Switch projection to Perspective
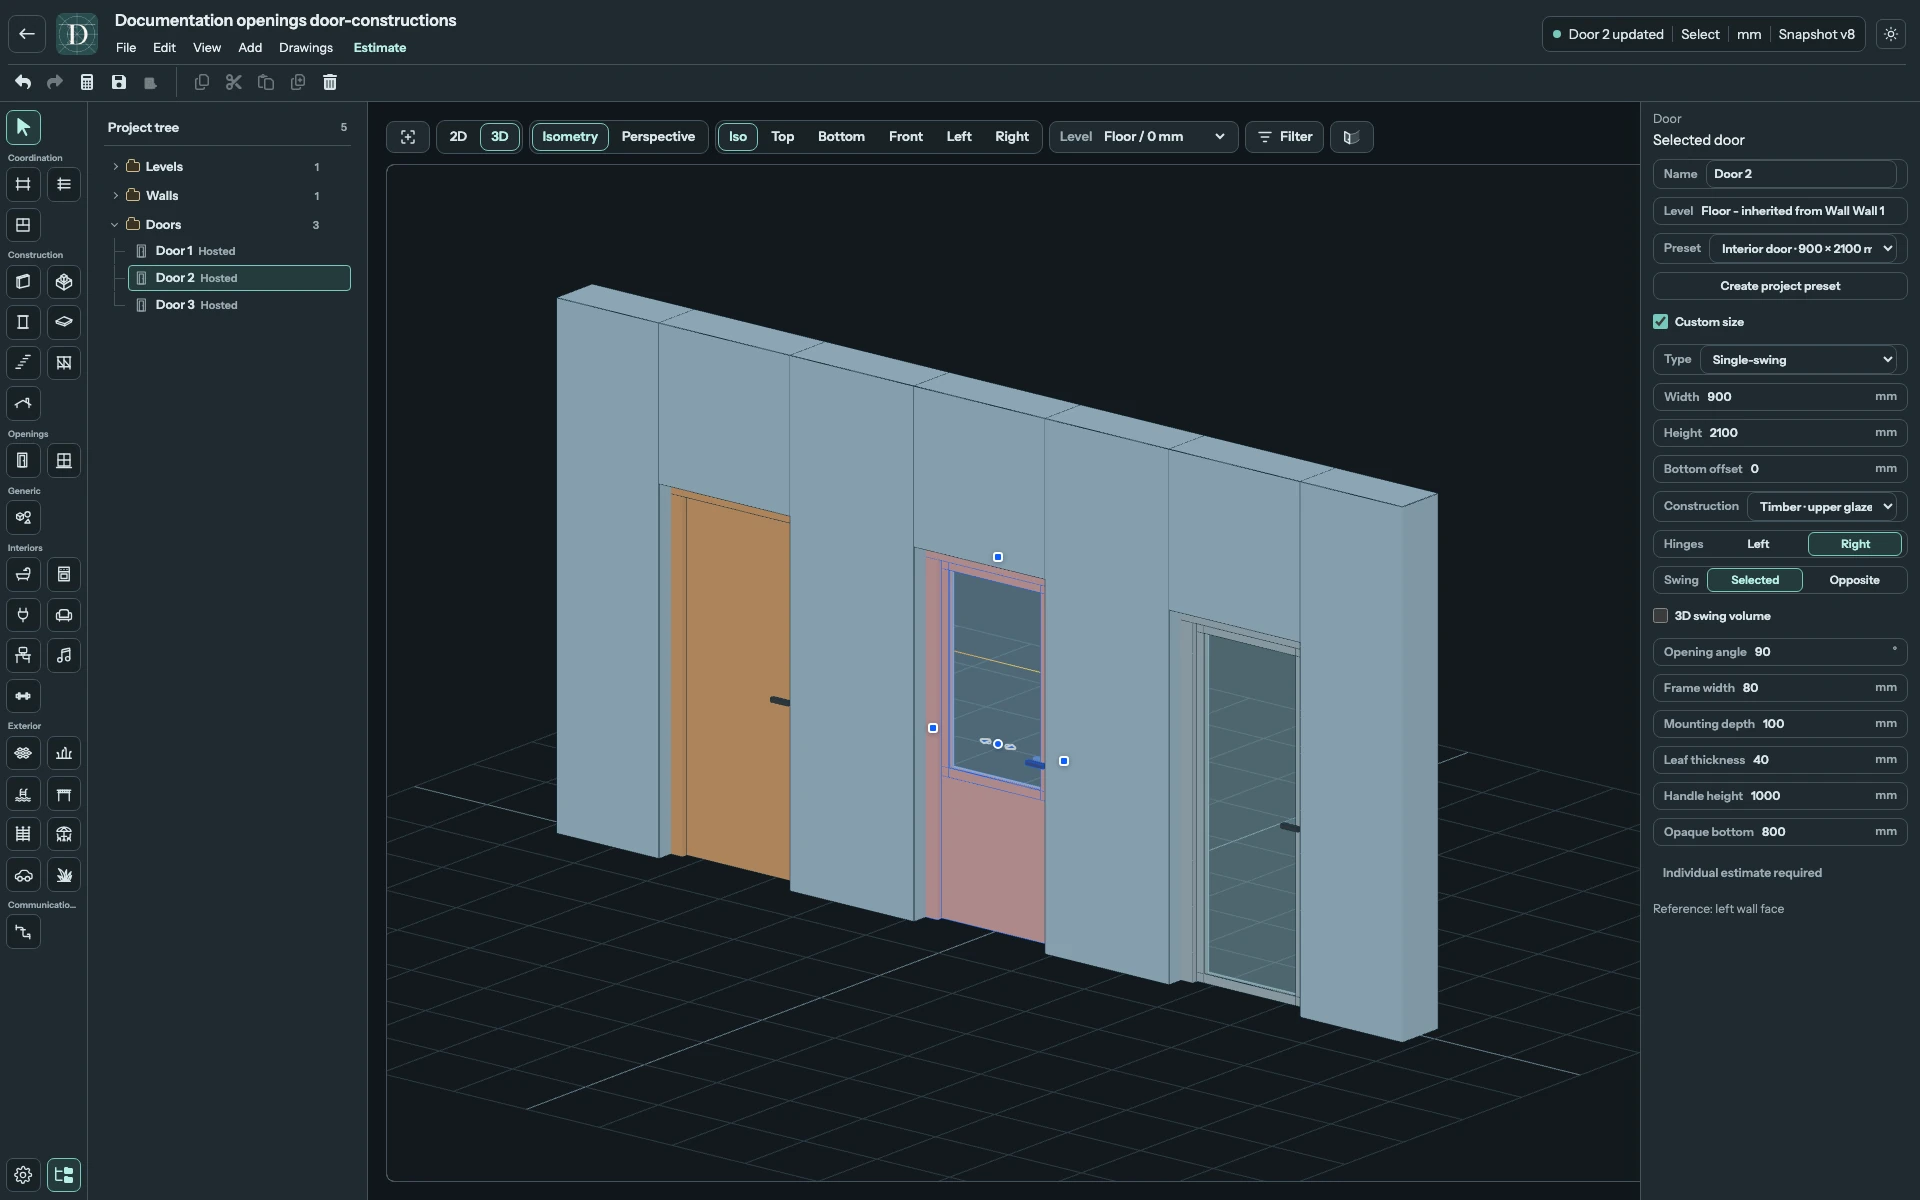 [x=658, y=137]
